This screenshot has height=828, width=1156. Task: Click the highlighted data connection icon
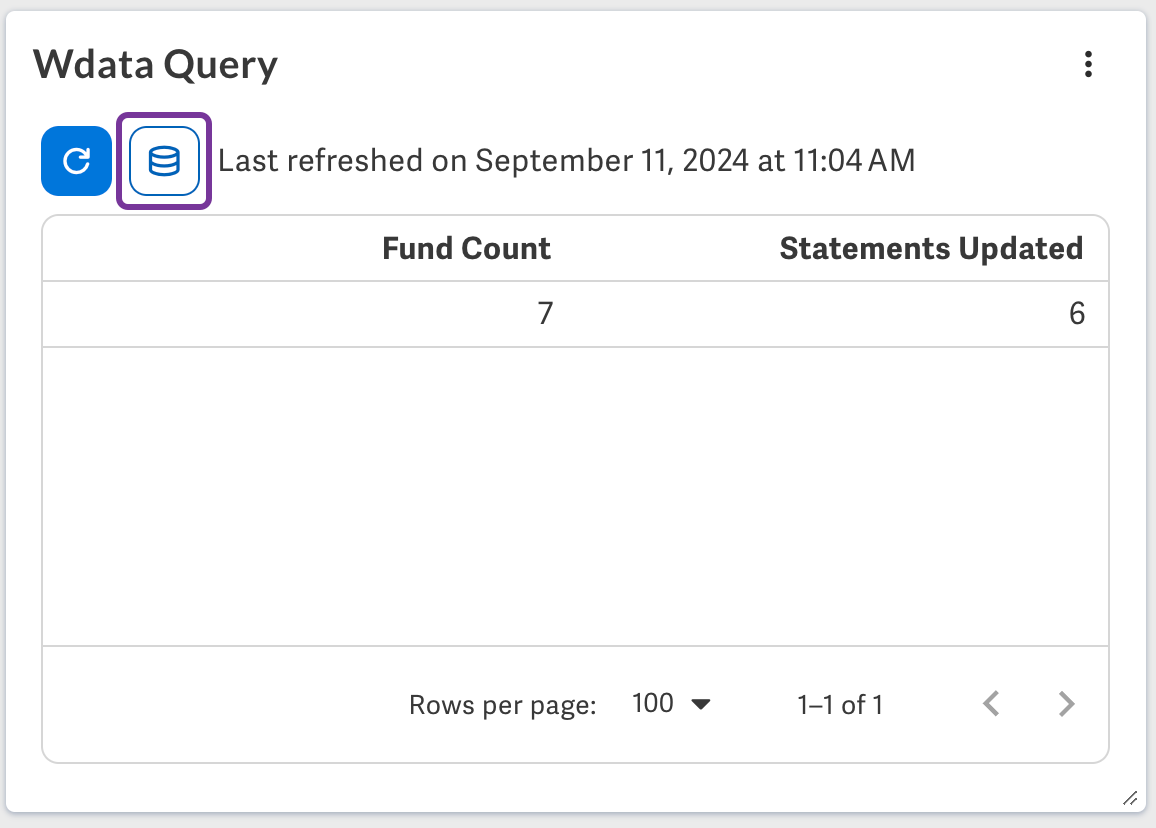point(163,161)
